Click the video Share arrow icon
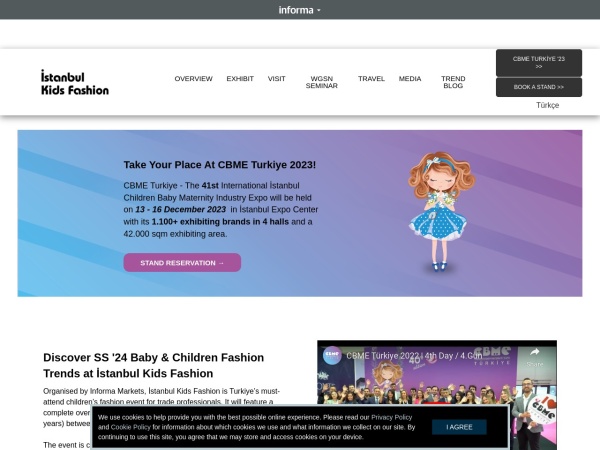Image resolution: width=600 pixels, height=450 pixels. click(x=535, y=352)
